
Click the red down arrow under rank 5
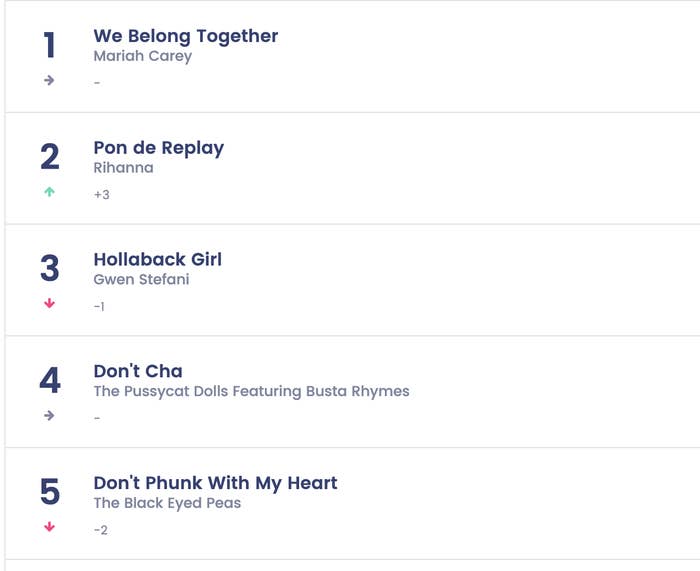coord(49,527)
